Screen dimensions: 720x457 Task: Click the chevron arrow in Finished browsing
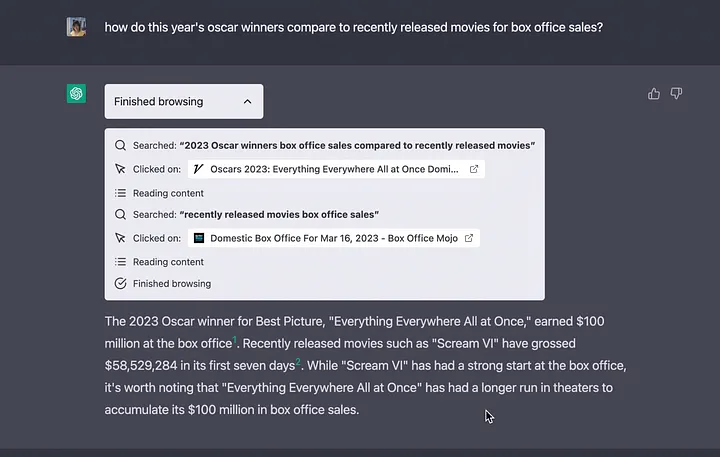pos(247,101)
